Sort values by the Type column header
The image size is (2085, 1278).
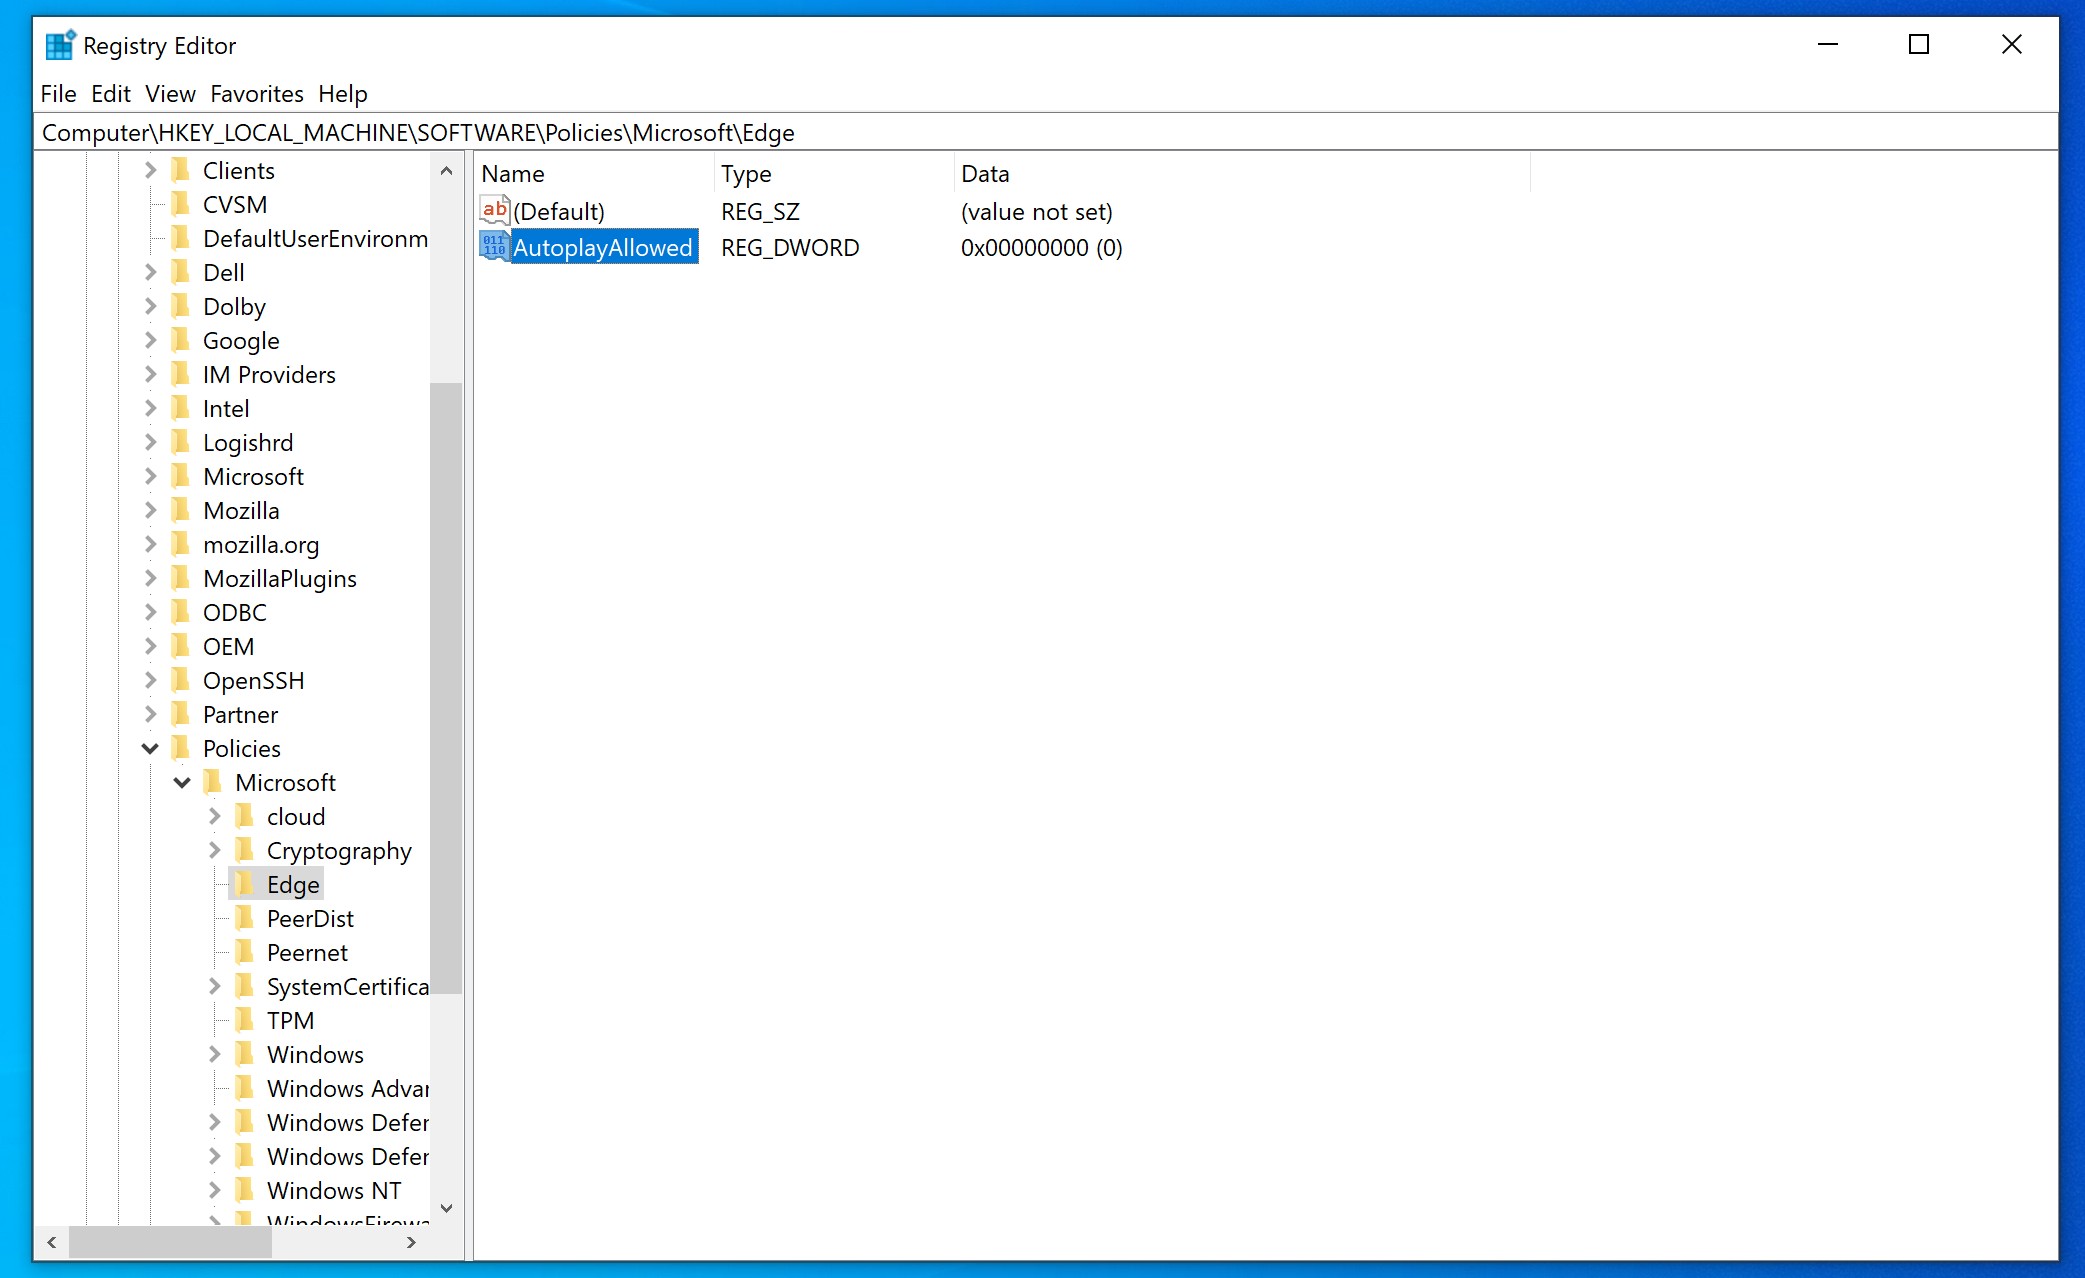click(834, 173)
